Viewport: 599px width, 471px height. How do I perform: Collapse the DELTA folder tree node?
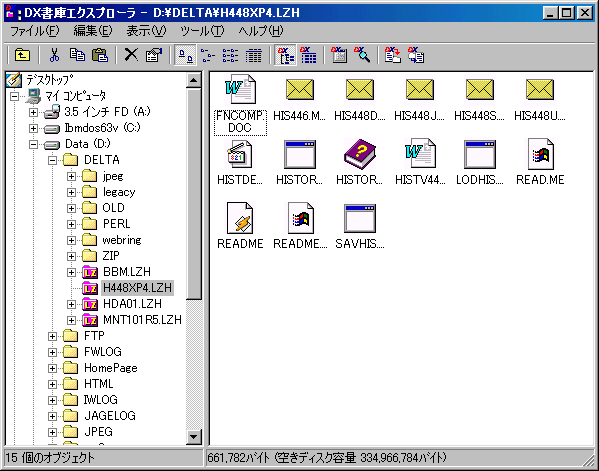[52, 160]
